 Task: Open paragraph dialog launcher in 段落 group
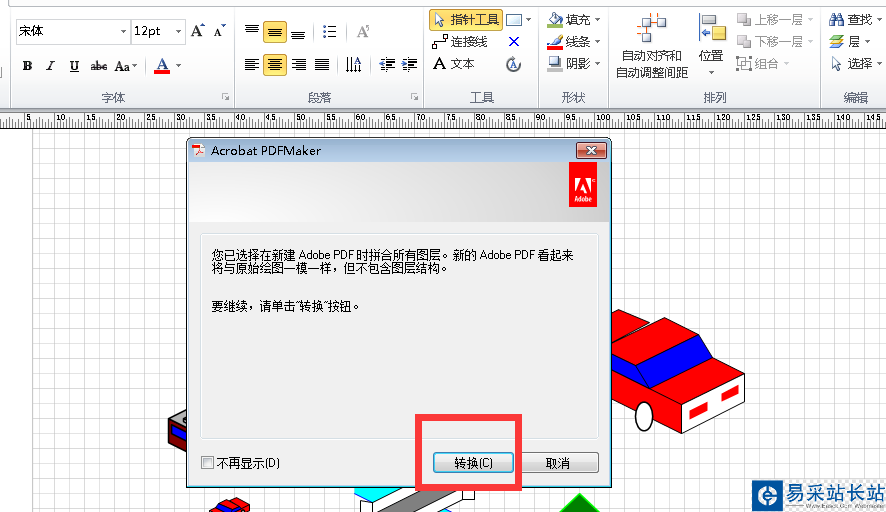point(415,97)
